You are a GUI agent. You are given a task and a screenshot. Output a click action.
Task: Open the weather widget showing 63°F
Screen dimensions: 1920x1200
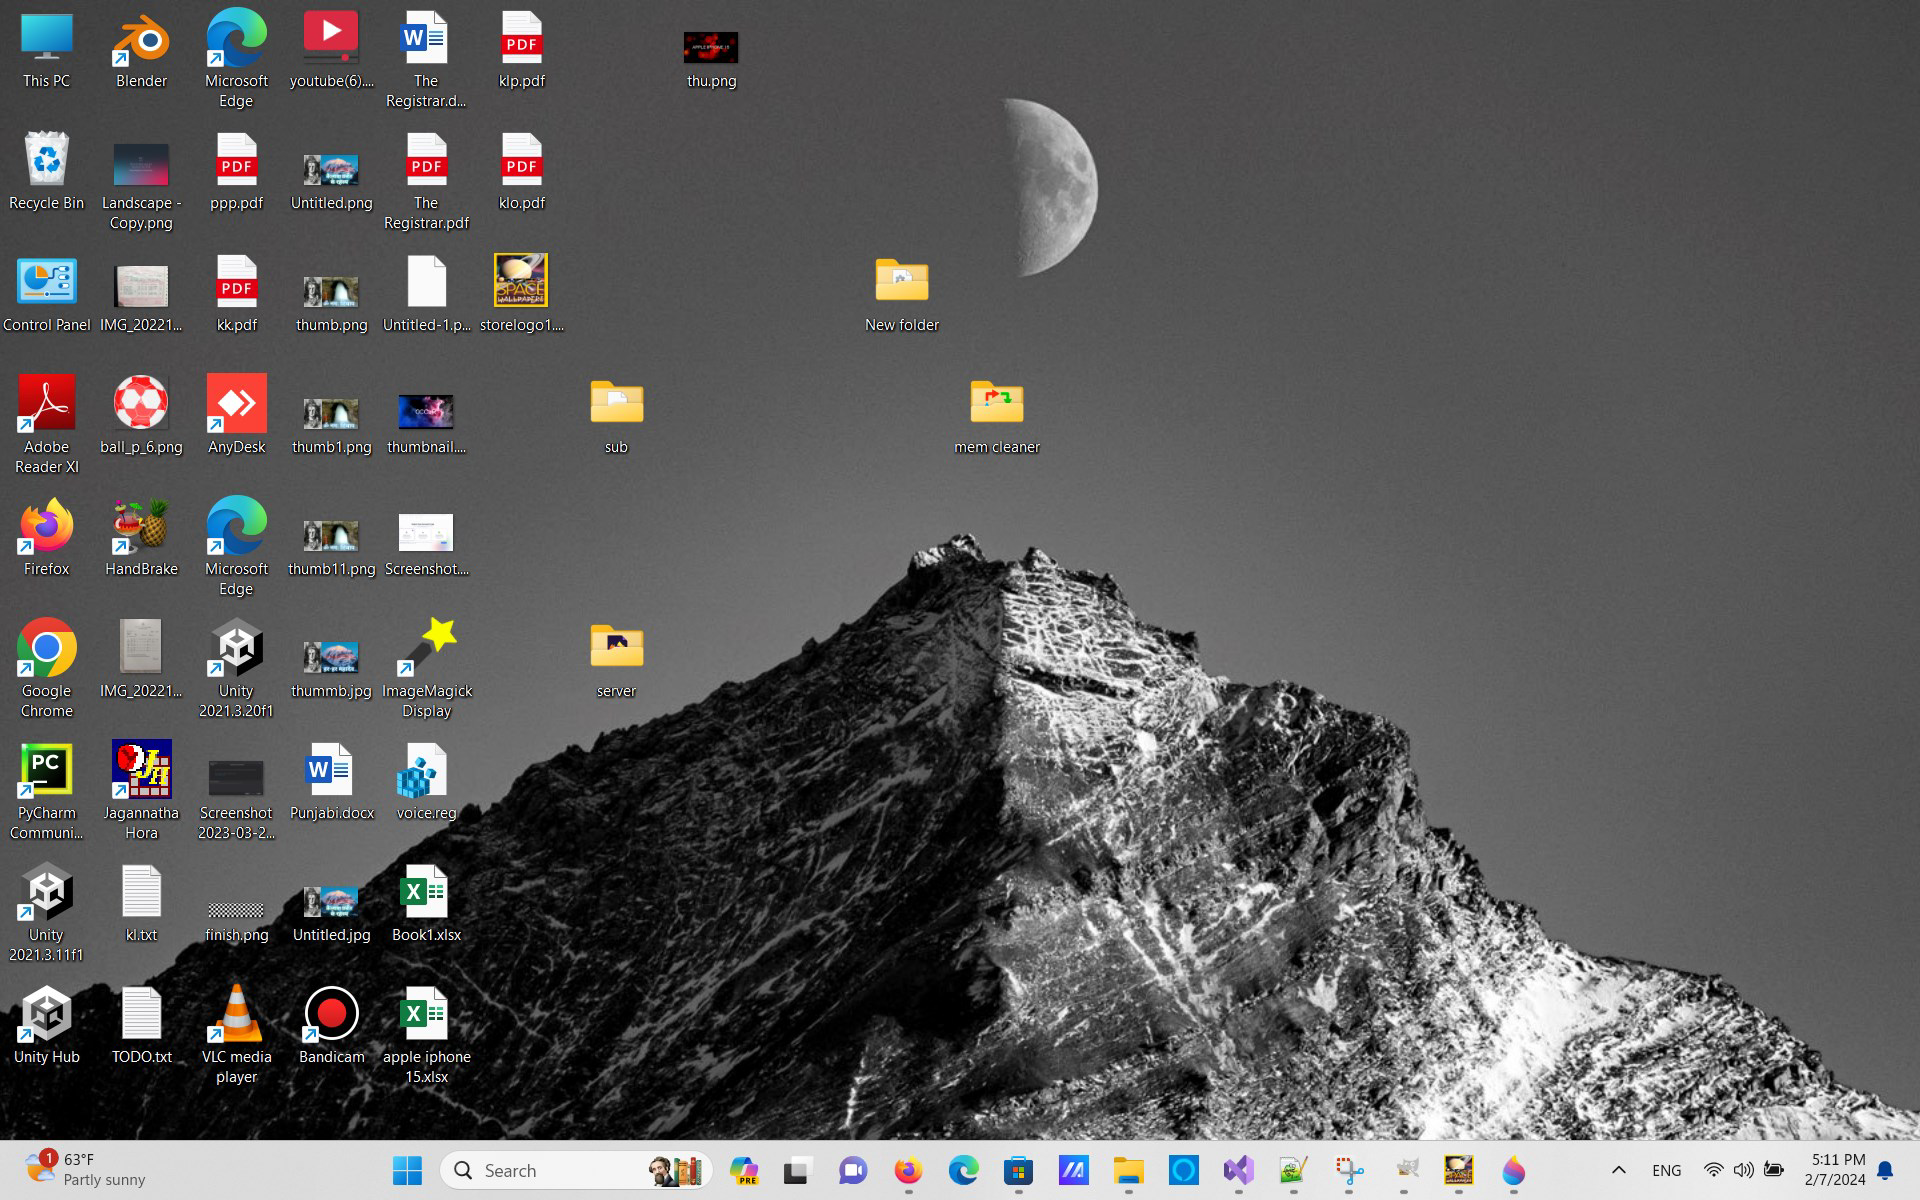tap(86, 1170)
